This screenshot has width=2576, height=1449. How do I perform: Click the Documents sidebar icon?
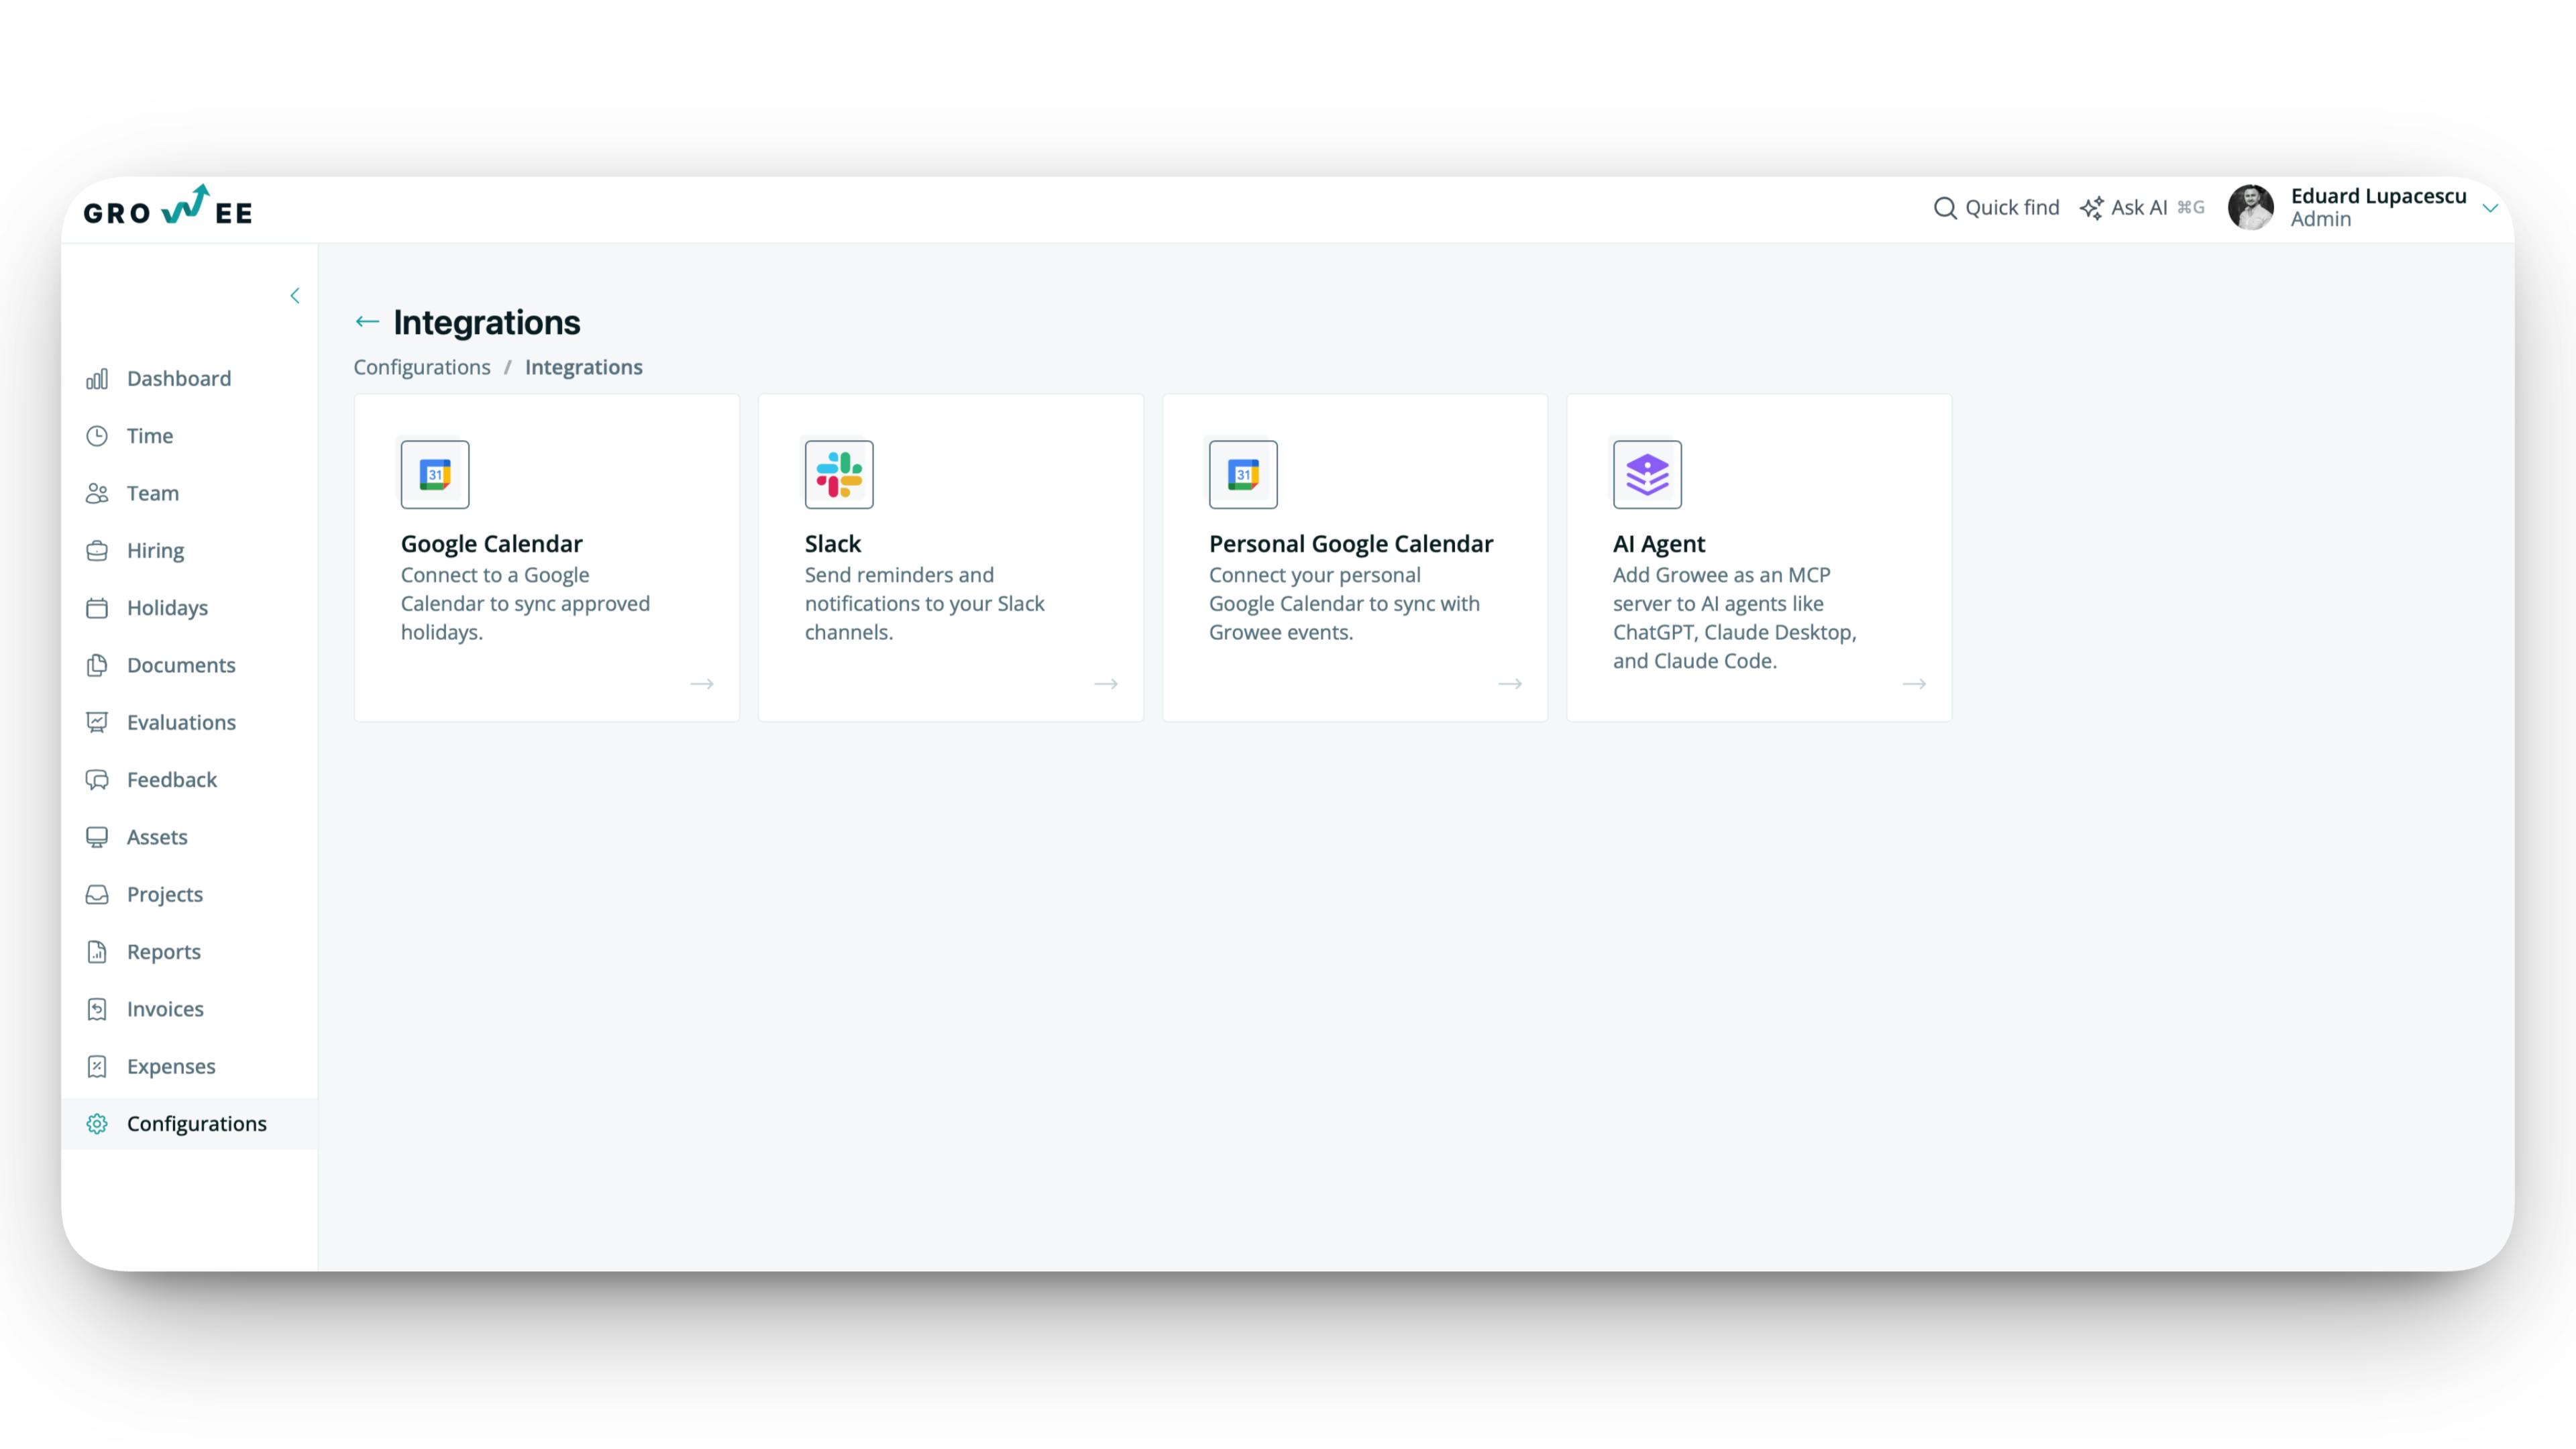pyautogui.click(x=97, y=665)
